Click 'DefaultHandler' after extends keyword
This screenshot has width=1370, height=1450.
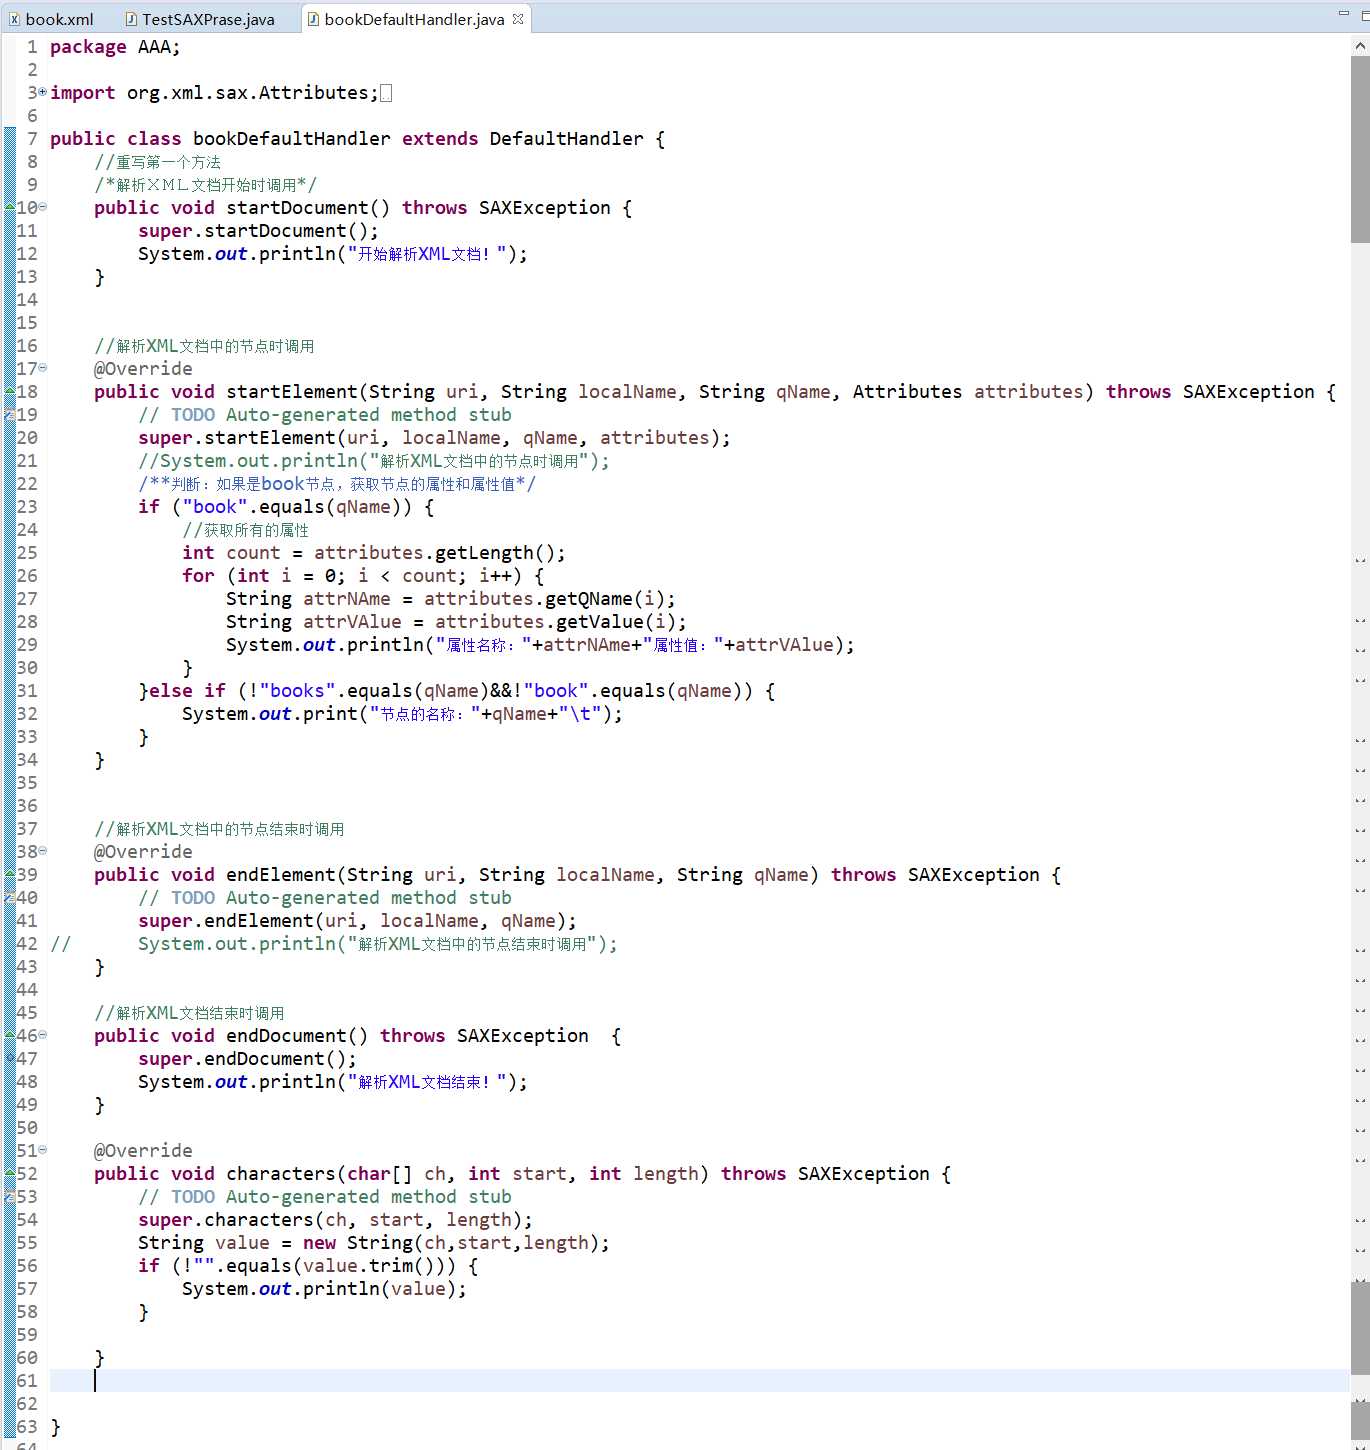point(566,139)
